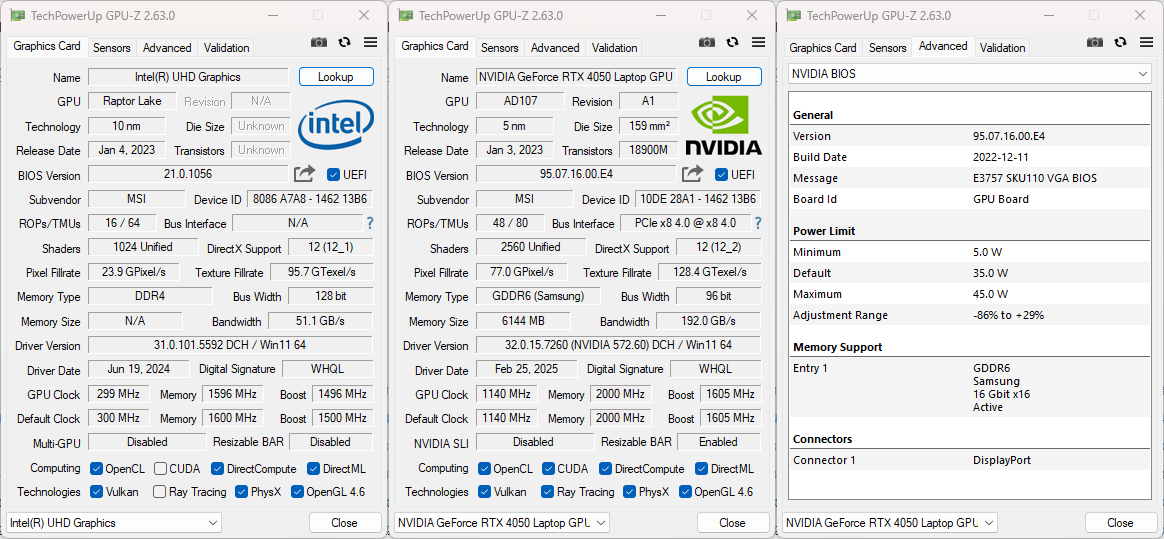This screenshot has height=539, width=1164.
Task: Open Sensors tab in right window
Action: pyautogui.click(x=888, y=48)
